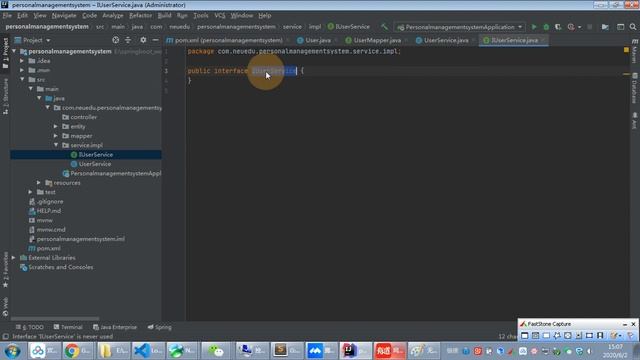Open Visual Studio Code from taskbar
The height and width of the screenshot is (360, 640).
[148, 351]
